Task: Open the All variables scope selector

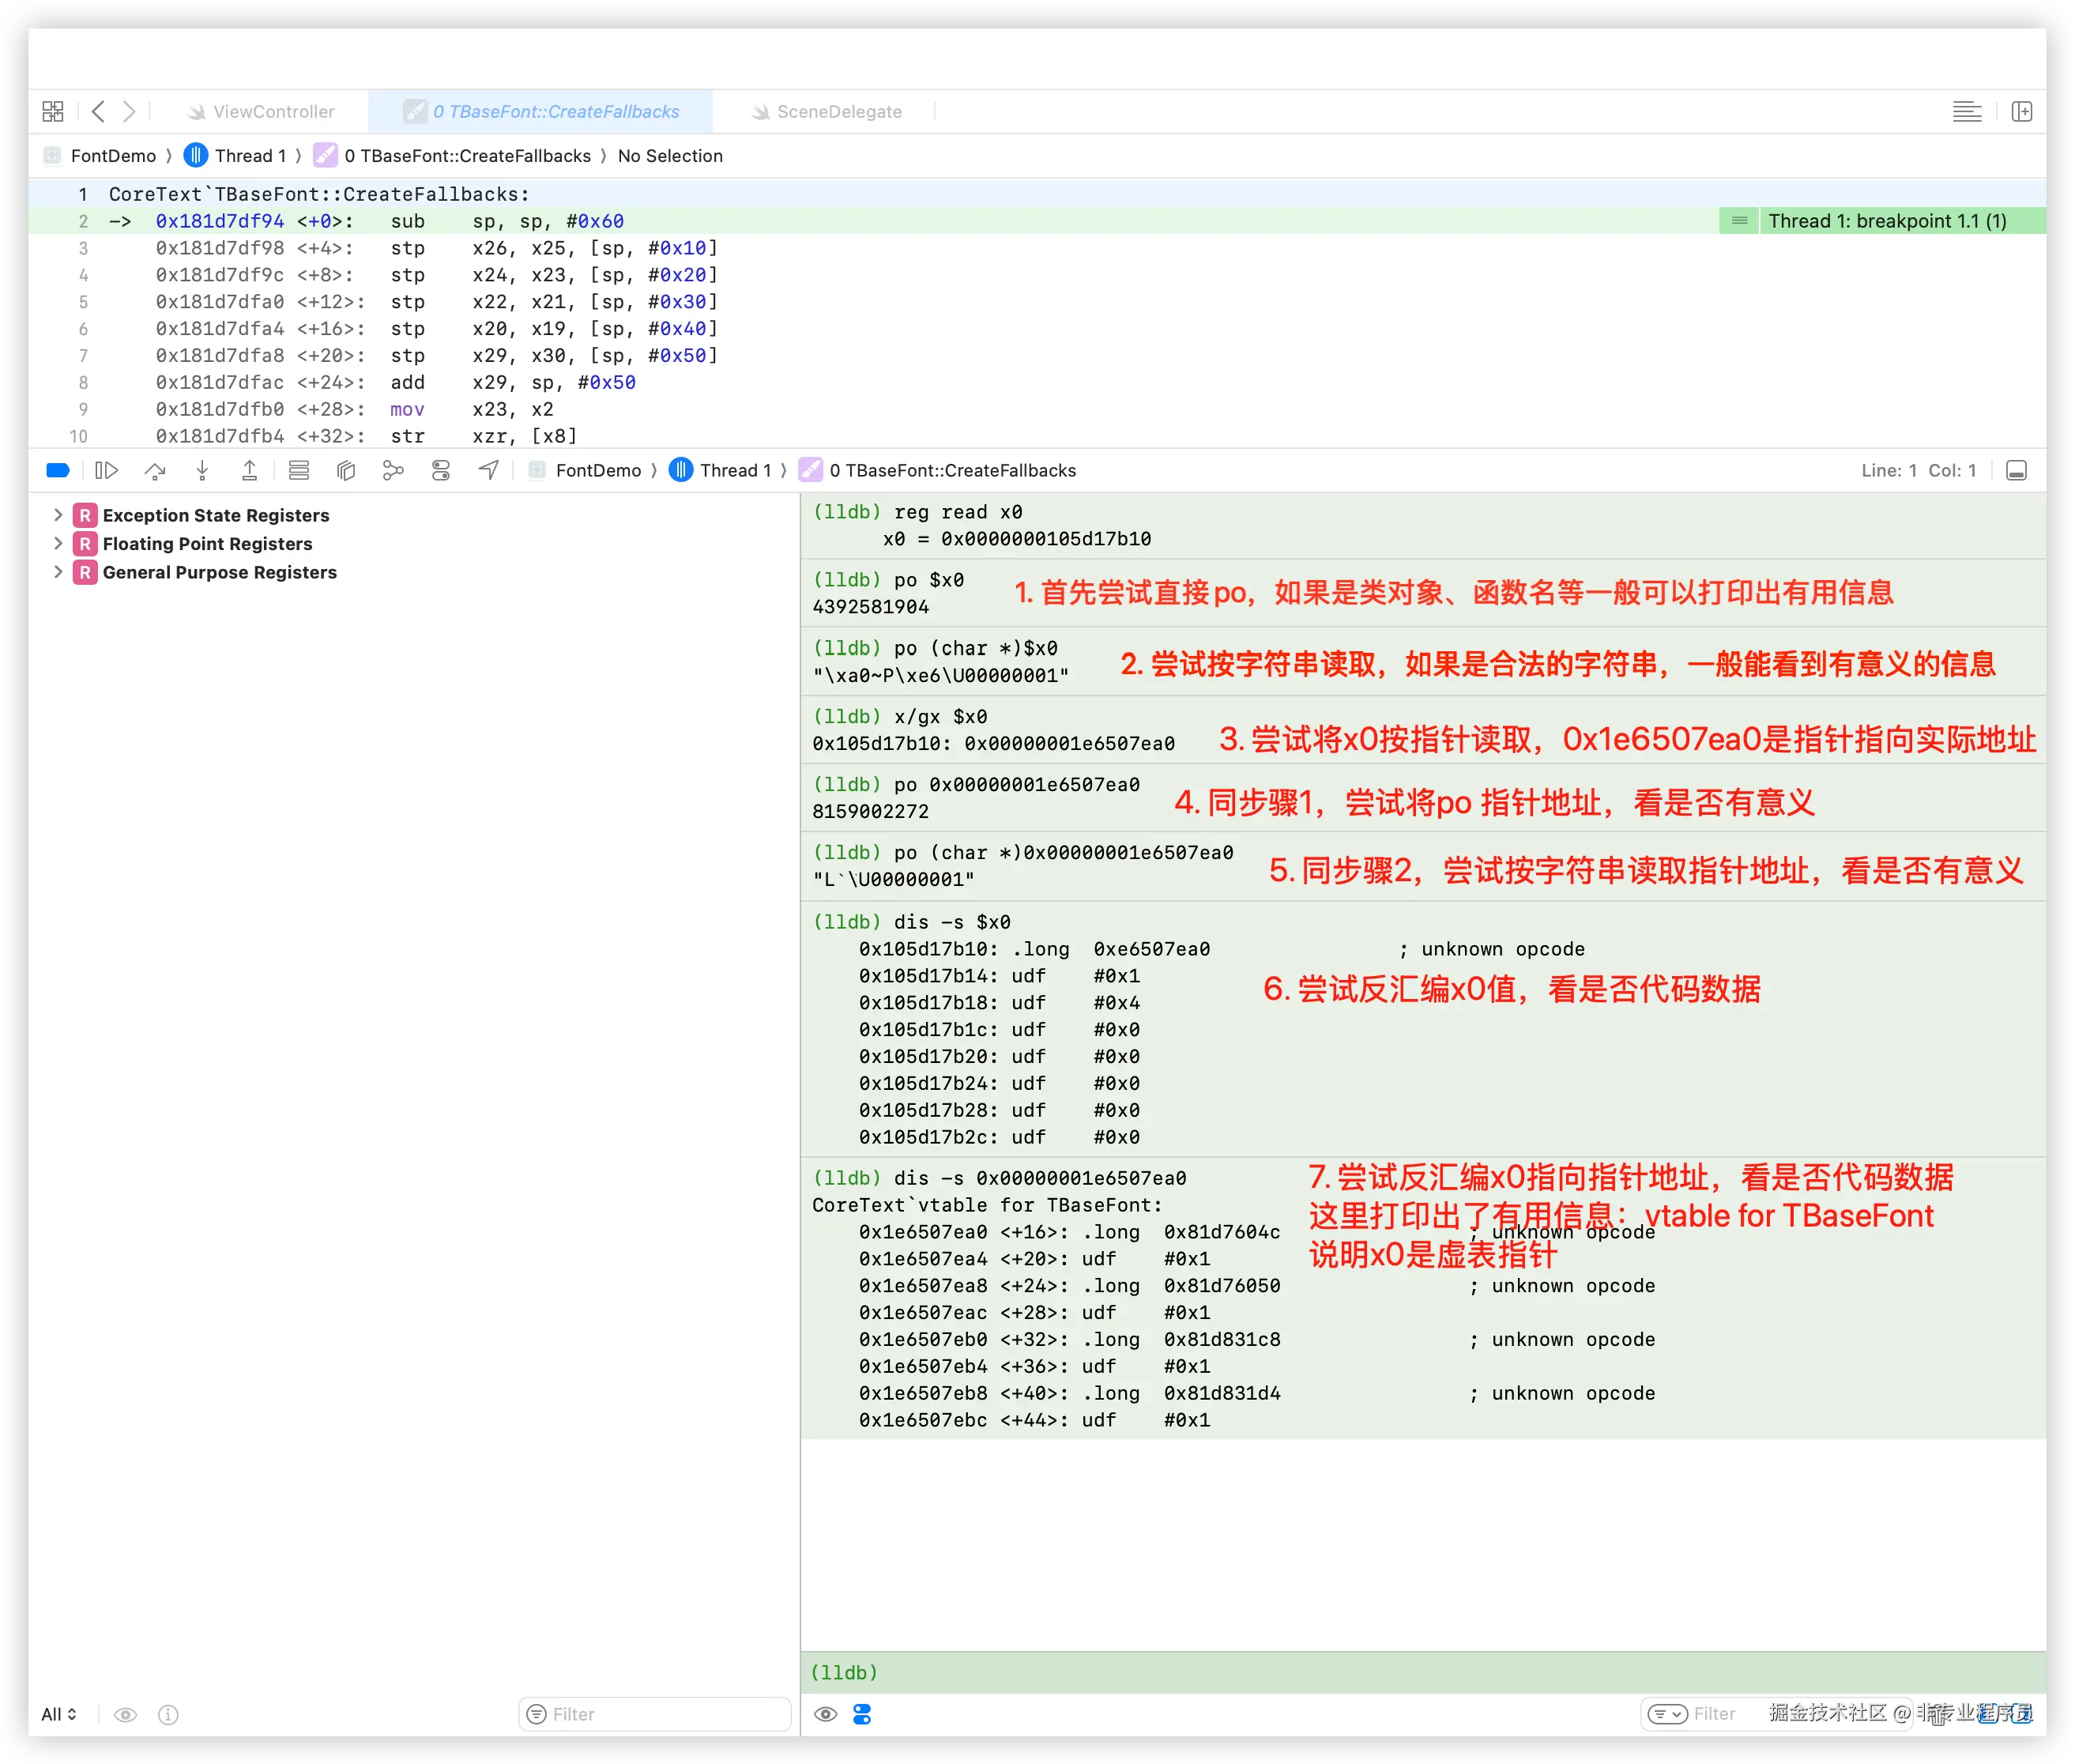Action: click(58, 1714)
